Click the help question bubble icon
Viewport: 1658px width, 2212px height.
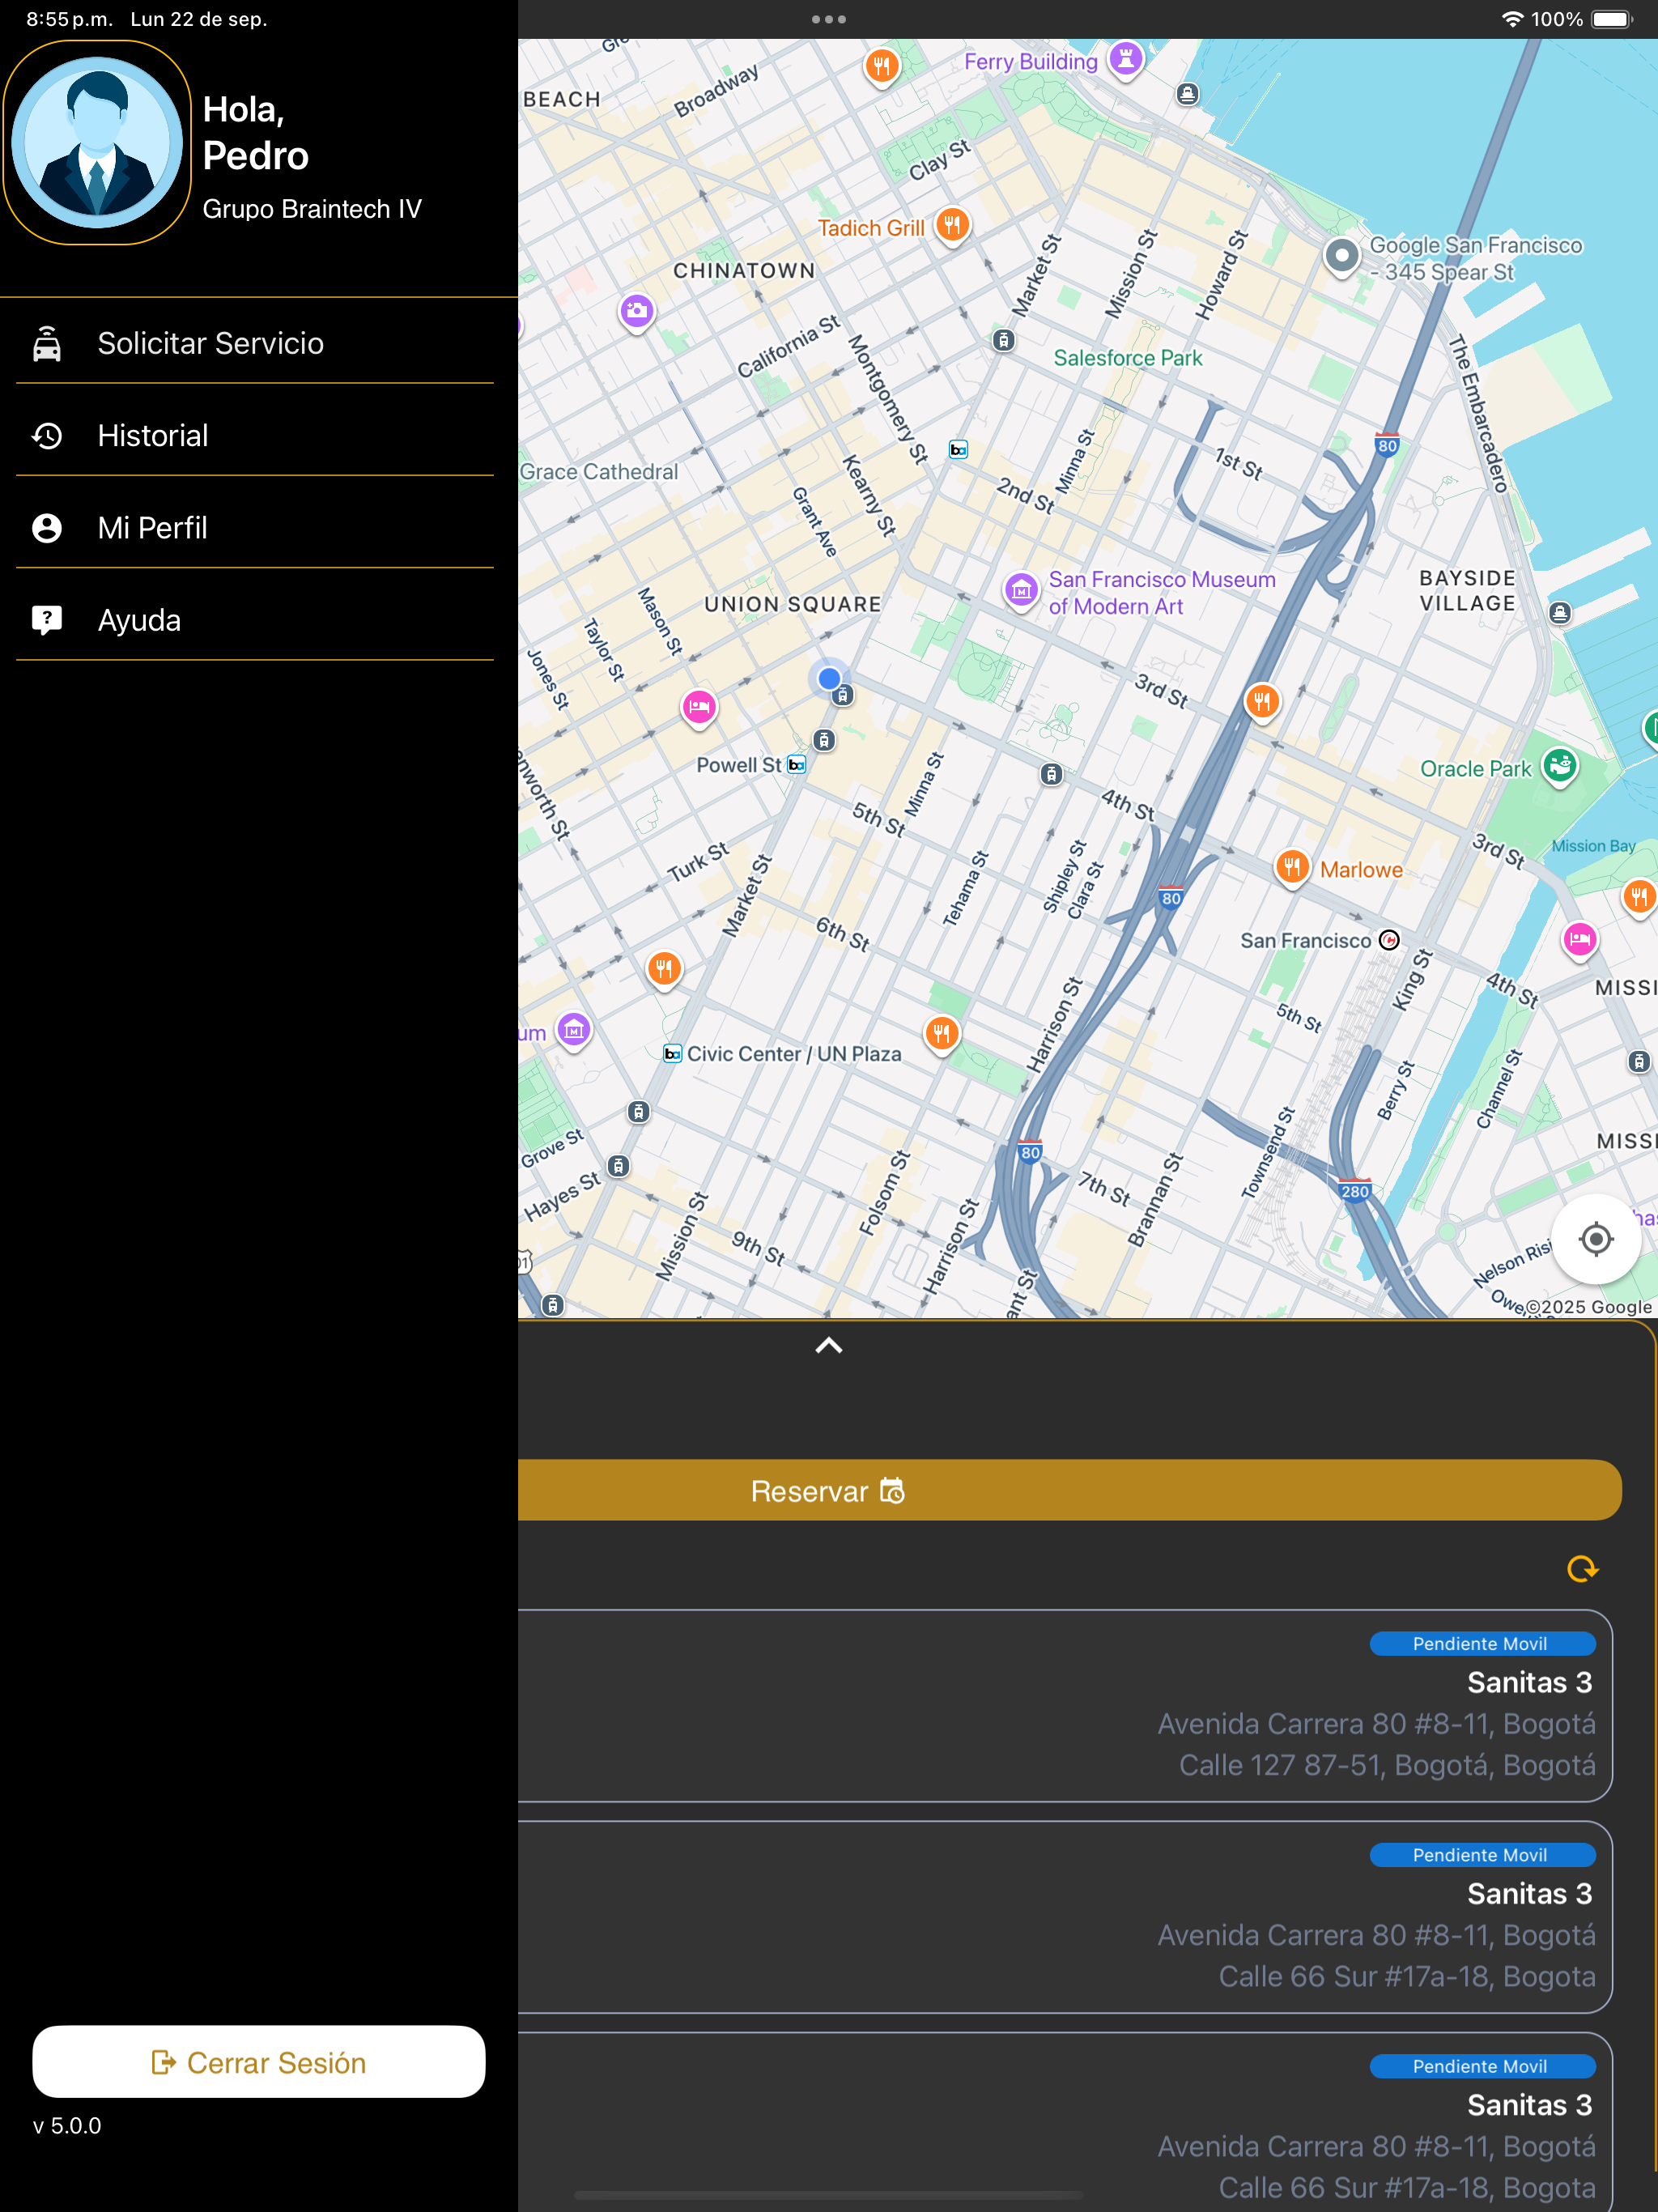click(47, 620)
